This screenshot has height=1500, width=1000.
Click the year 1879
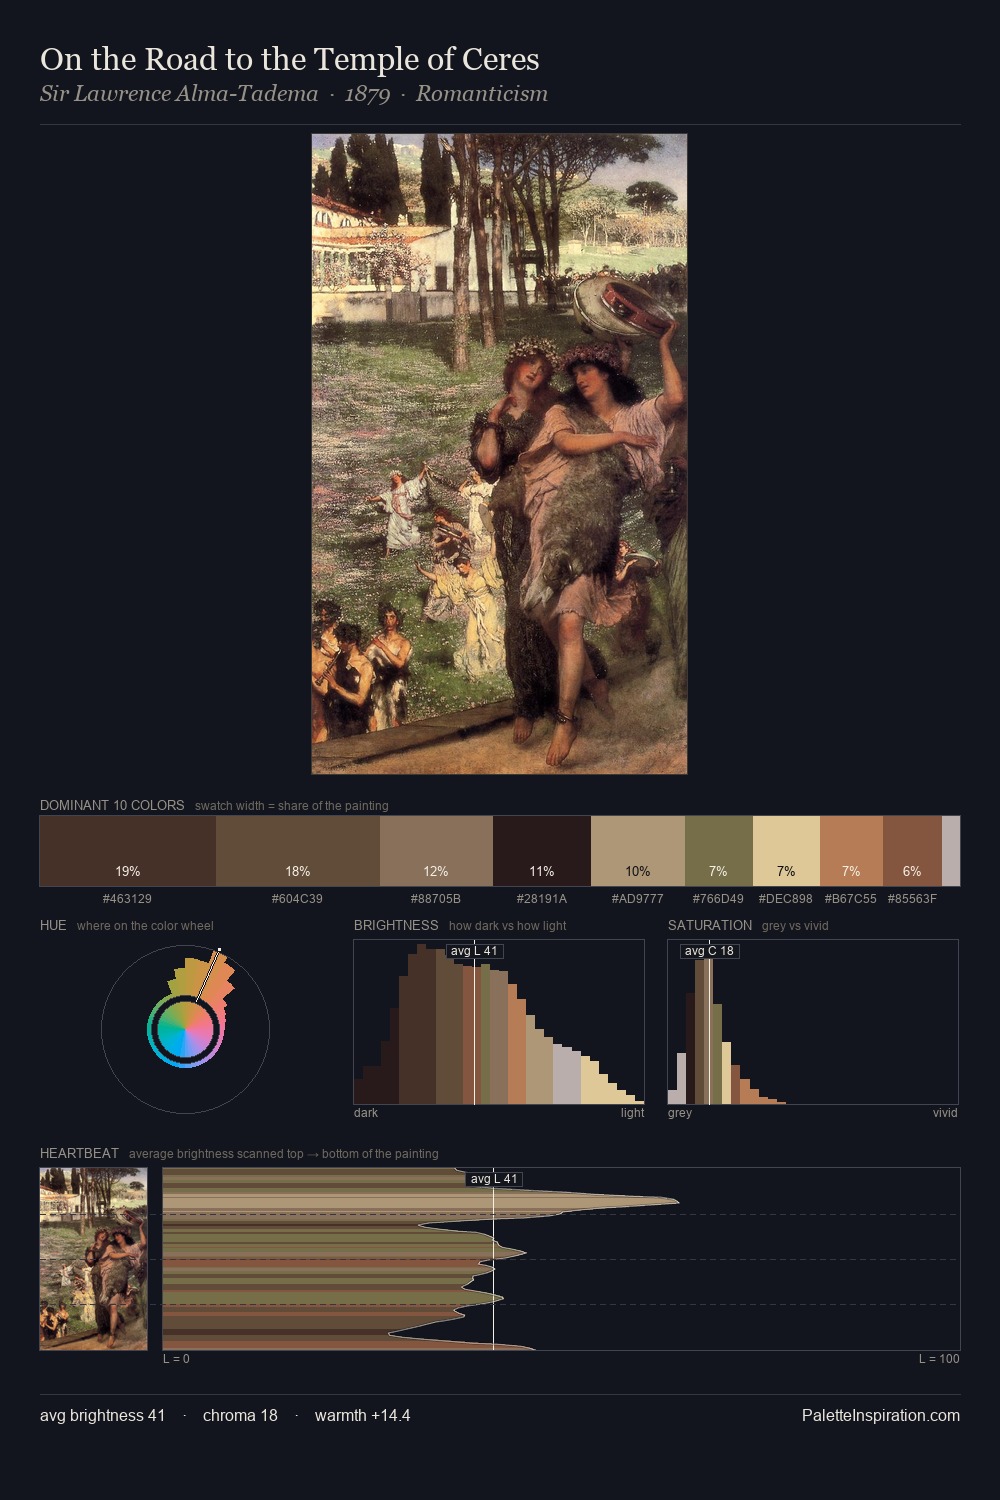[x=367, y=94]
